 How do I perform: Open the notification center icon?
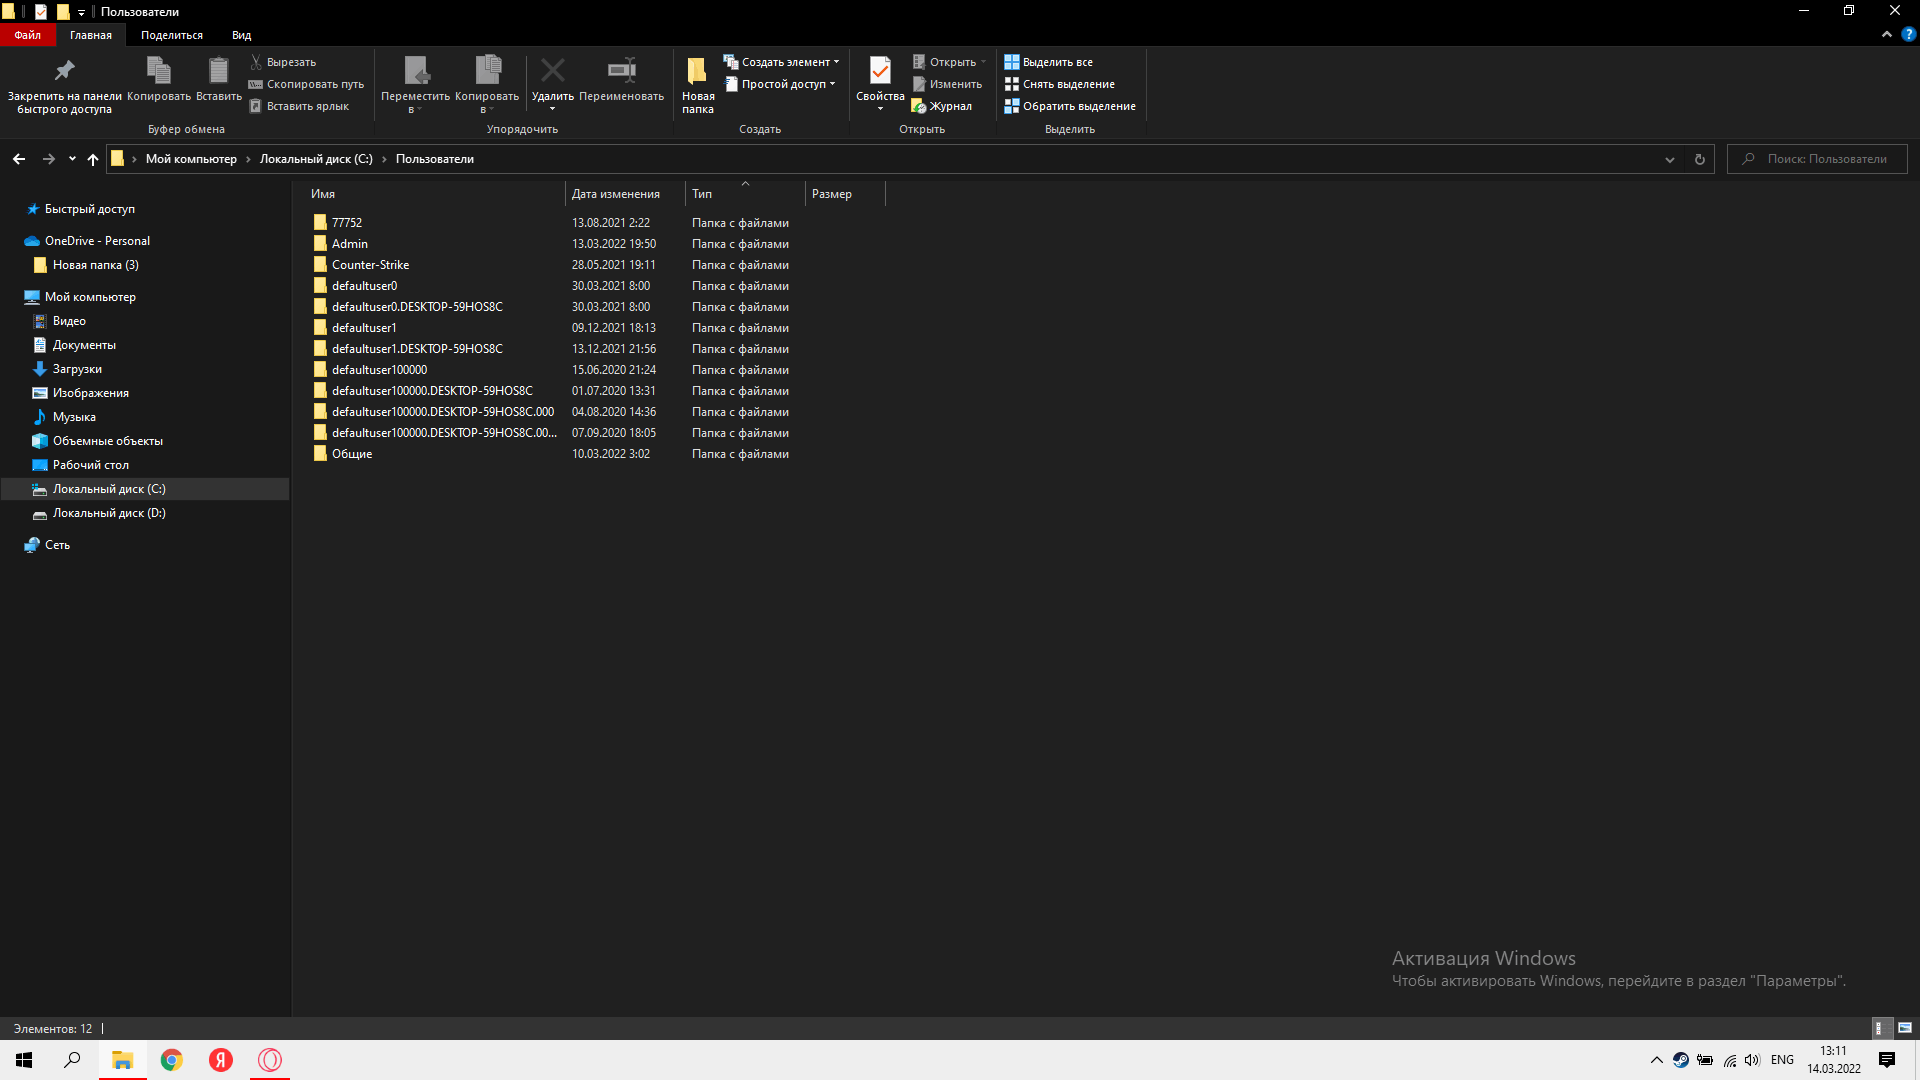tap(1887, 1060)
